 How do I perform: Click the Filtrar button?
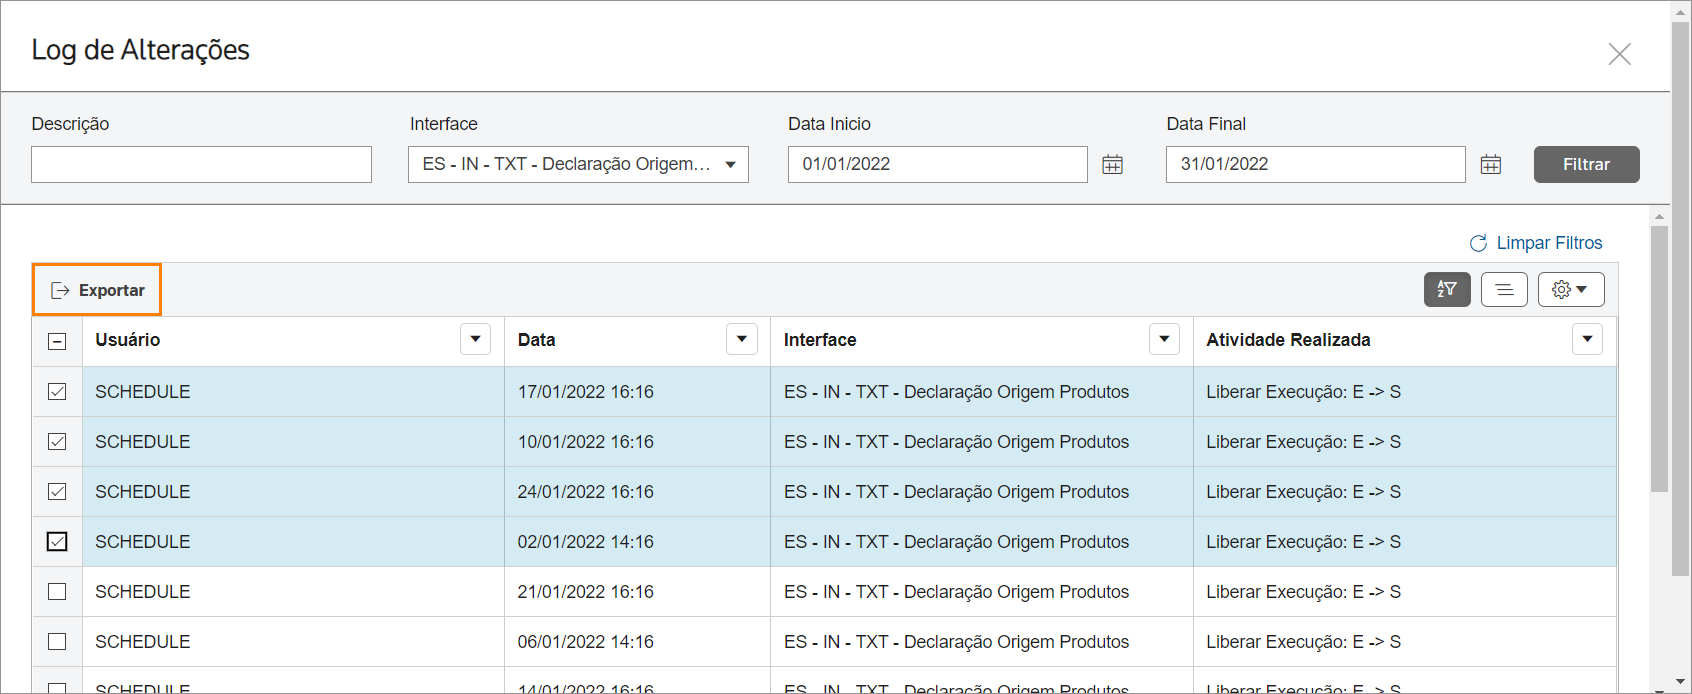1586,164
